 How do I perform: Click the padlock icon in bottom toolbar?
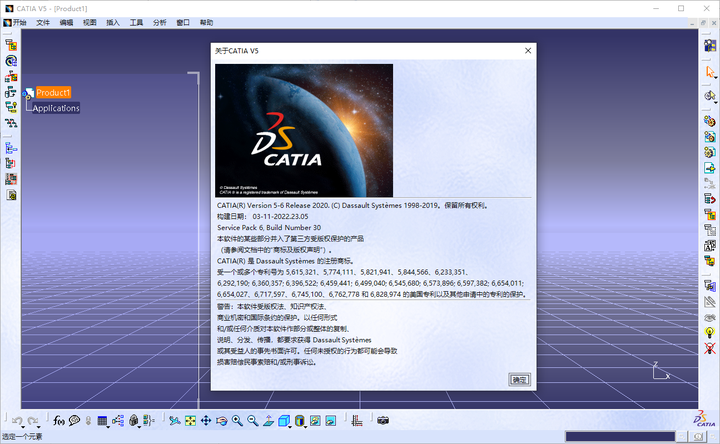pyautogui.click(x=133, y=420)
